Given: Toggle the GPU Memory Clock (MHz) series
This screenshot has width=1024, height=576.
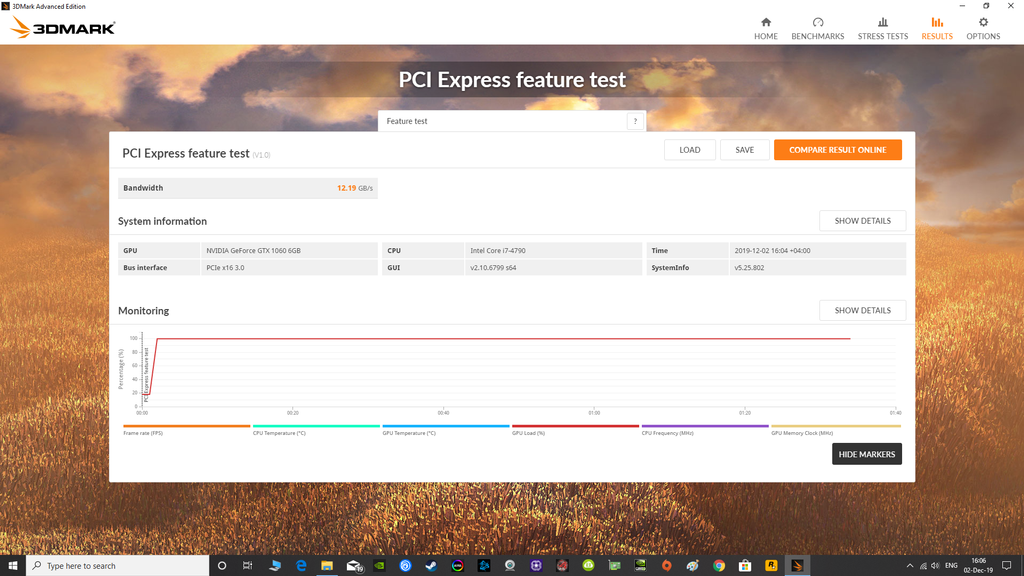Looking at the screenshot, I should pyautogui.click(x=836, y=430).
